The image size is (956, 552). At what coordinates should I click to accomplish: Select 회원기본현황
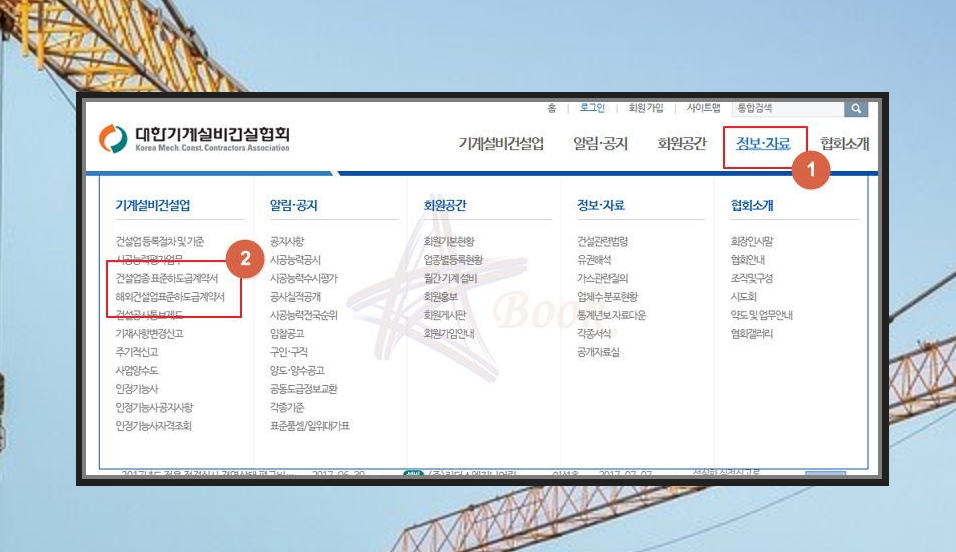[449, 242]
